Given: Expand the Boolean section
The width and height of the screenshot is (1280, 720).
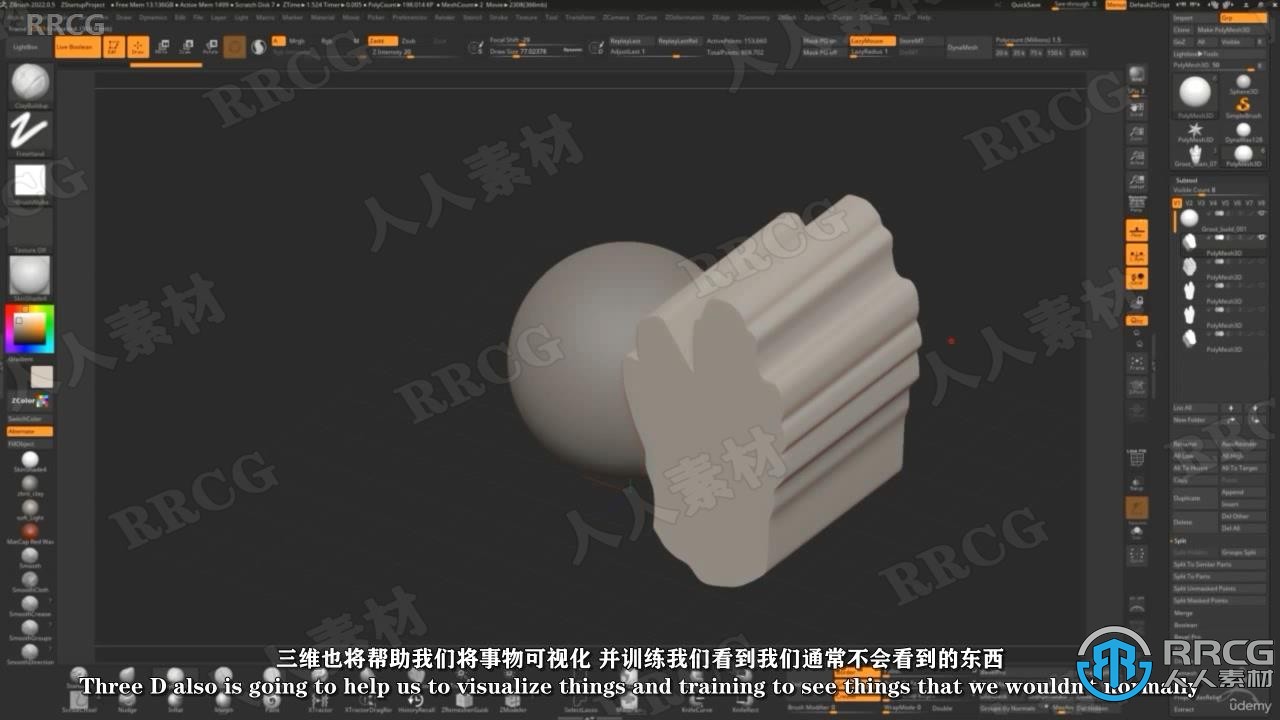Looking at the screenshot, I should point(1187,625).
